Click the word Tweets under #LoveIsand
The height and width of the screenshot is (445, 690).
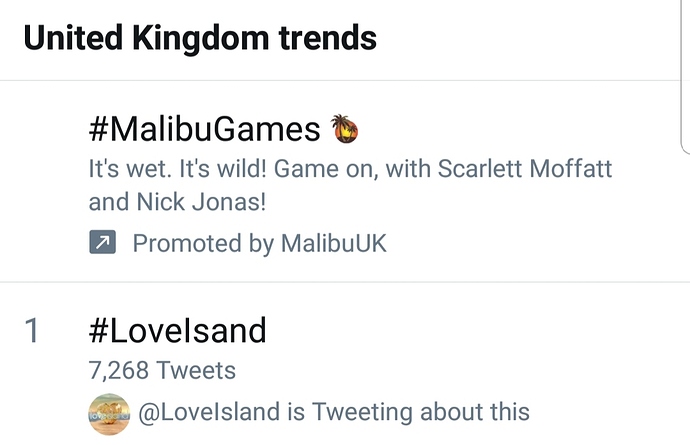point(196,370)
